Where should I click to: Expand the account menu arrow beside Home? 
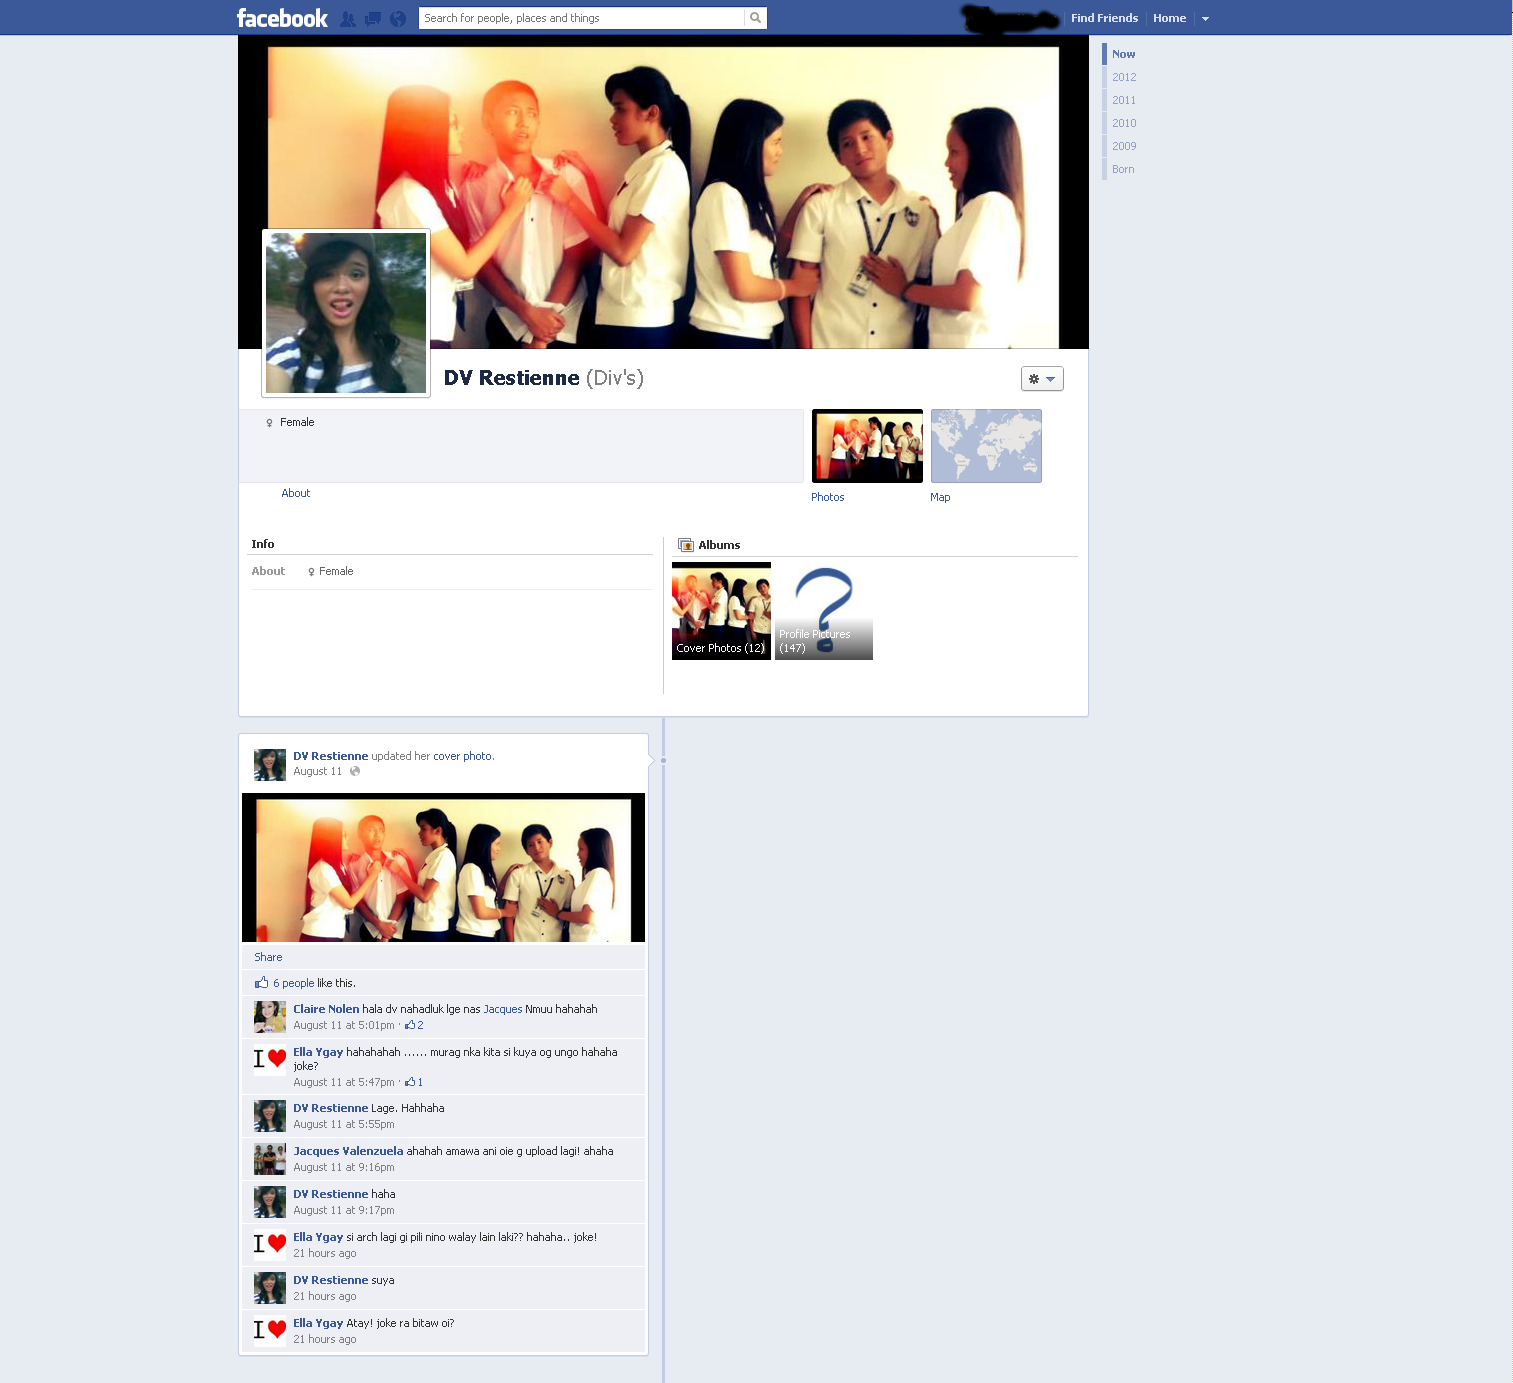coord(1205,19)
